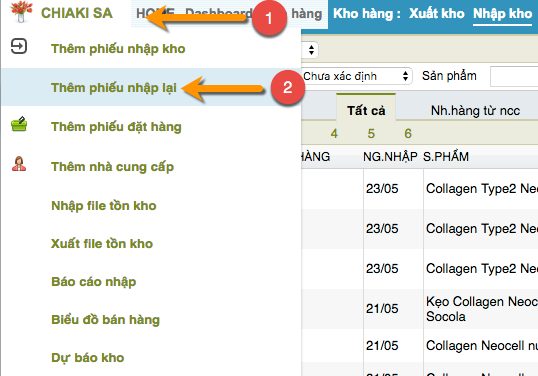538x376 pixels.
Task: Open Biểu đồ bán hàng chart
Action: pos(105,320)
